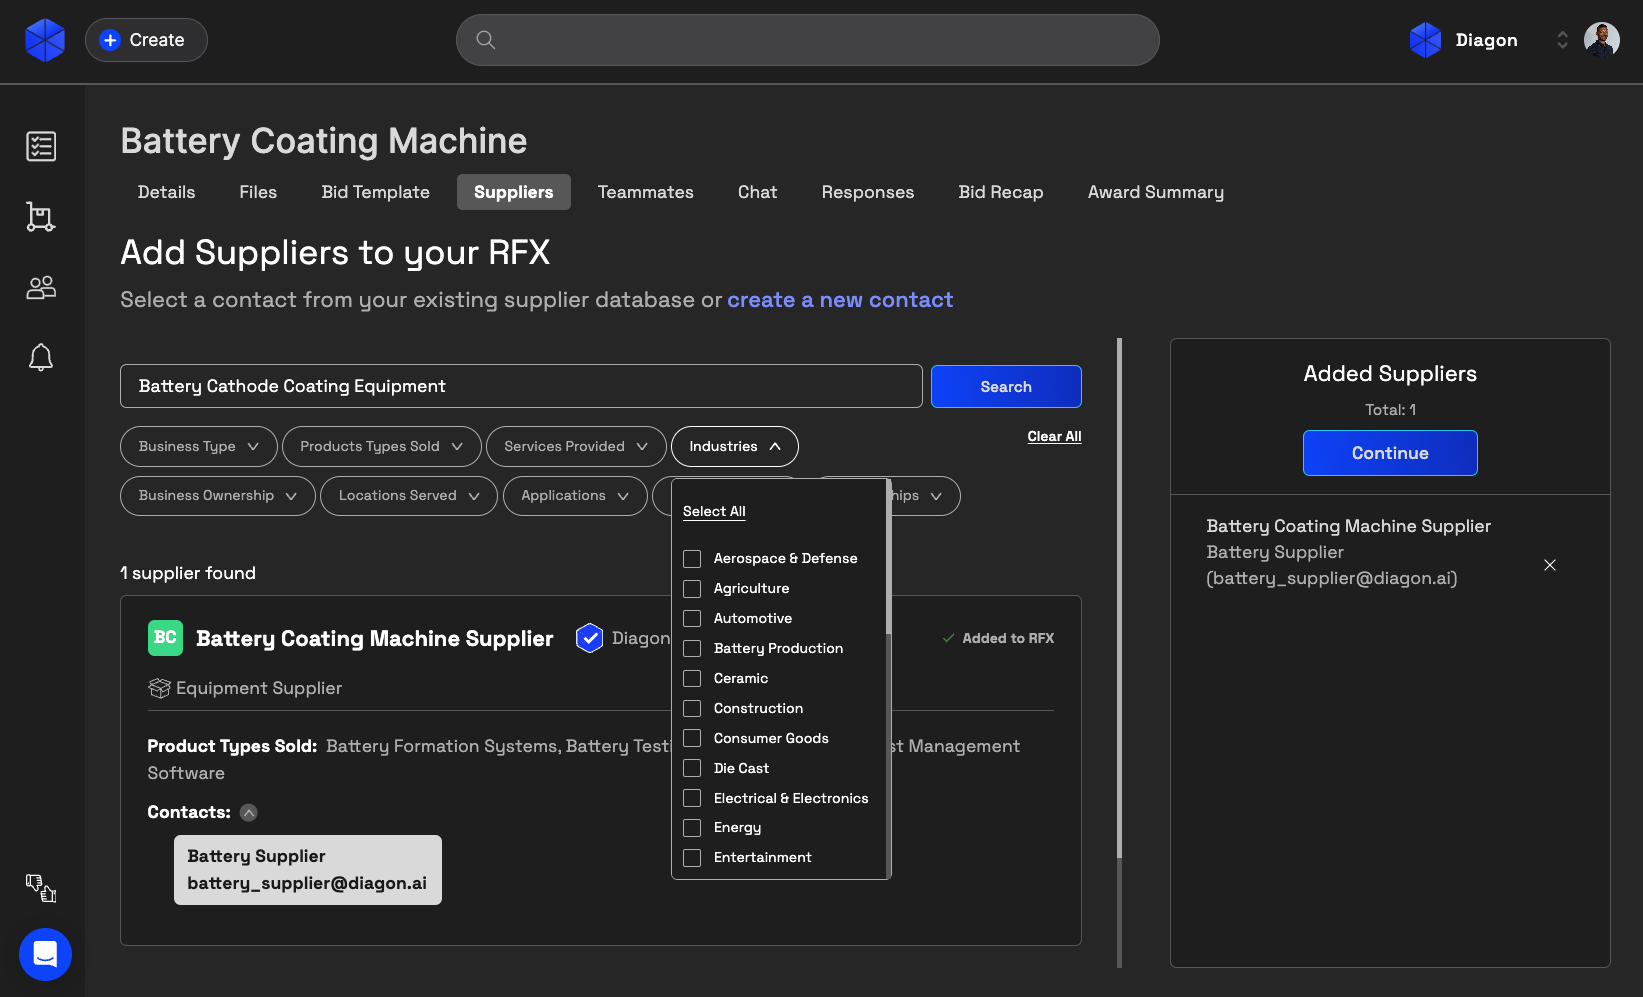
Task: Open notifications bell icon
Action: [41, 357]
